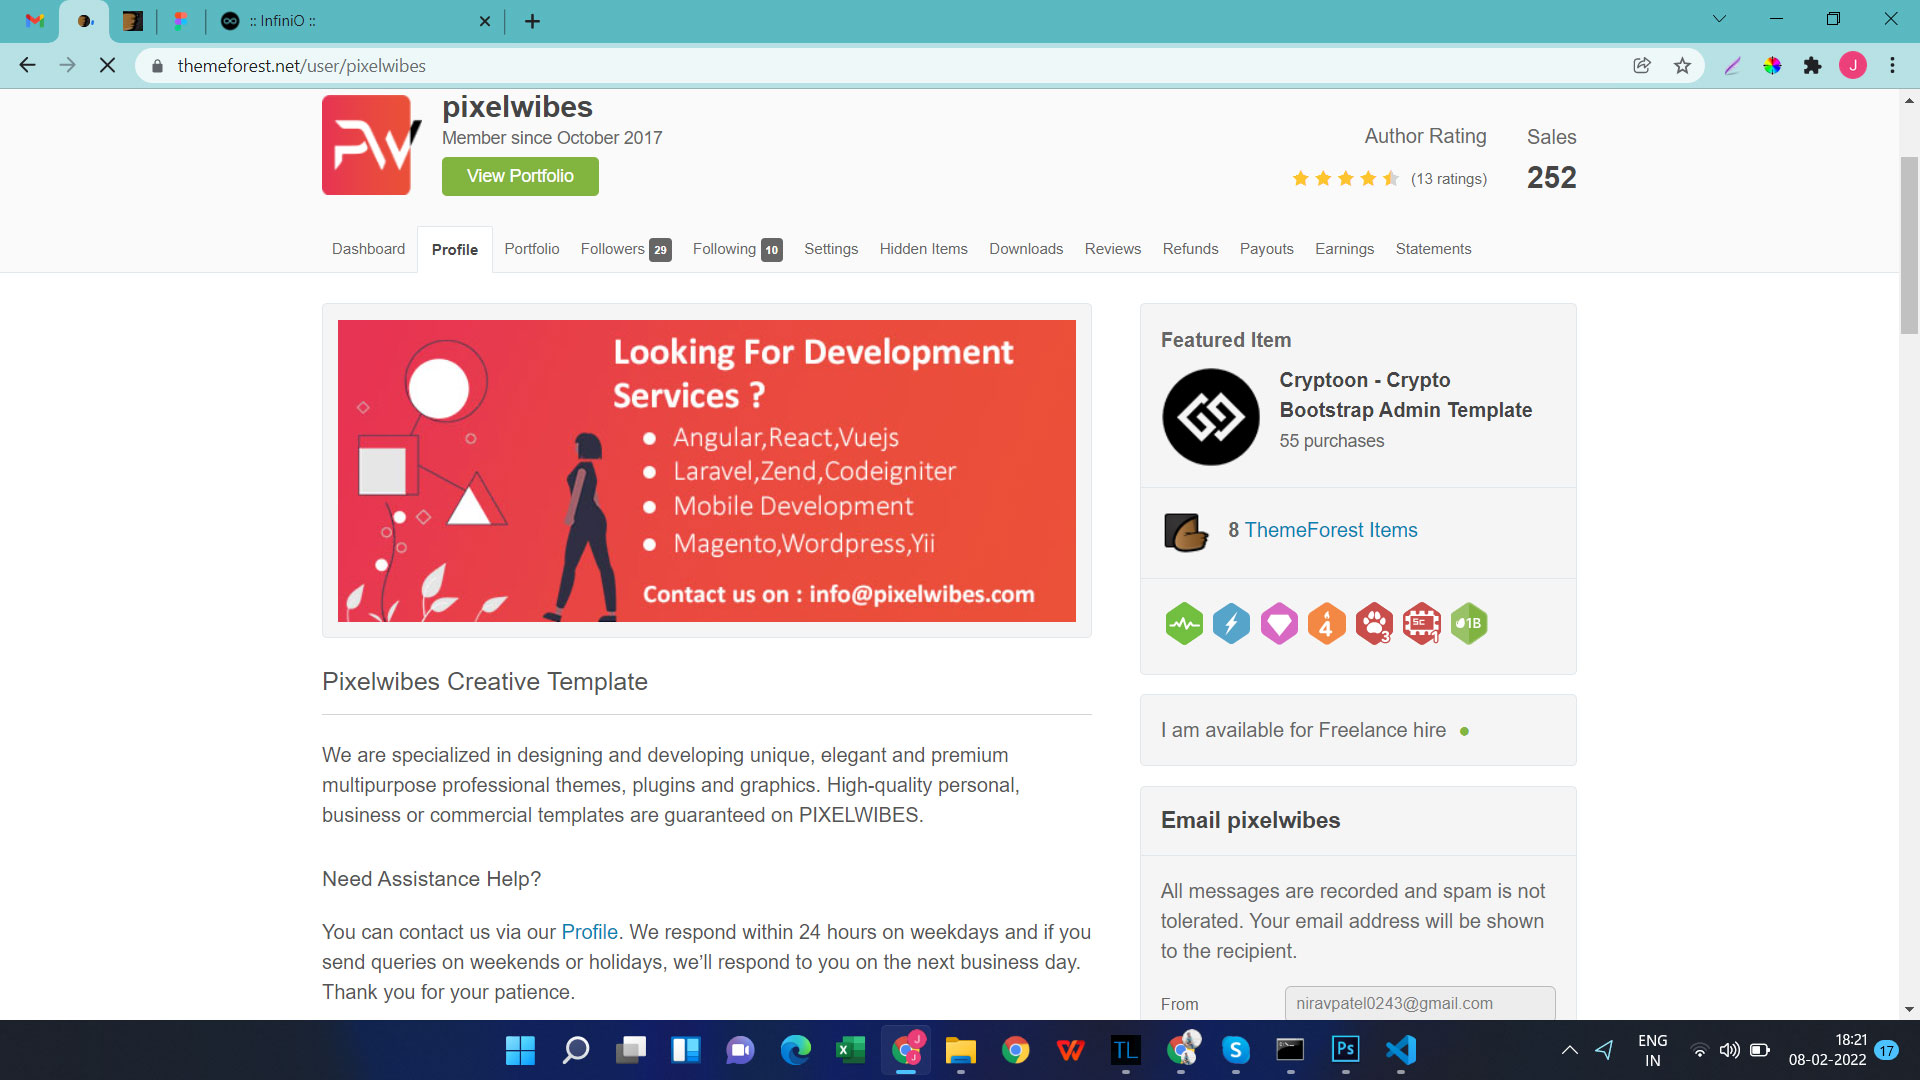Open Chrome three-dot menu
Screen dimensions: 1920x1080
tap(1892, 66)
